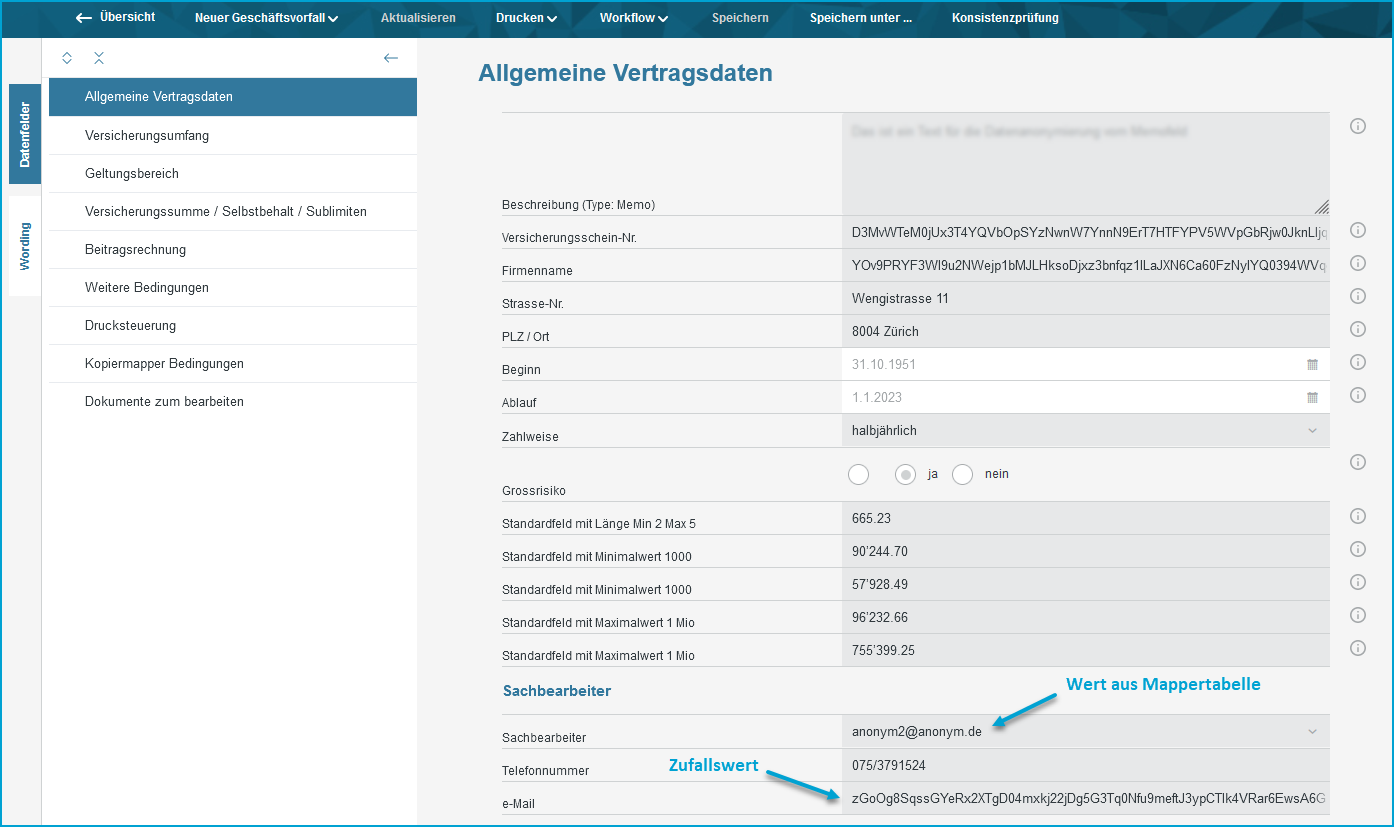The width and height of the screenshot is (1394, 827).
Task: Open the Drucken dropdown menu
Action: 526,18
